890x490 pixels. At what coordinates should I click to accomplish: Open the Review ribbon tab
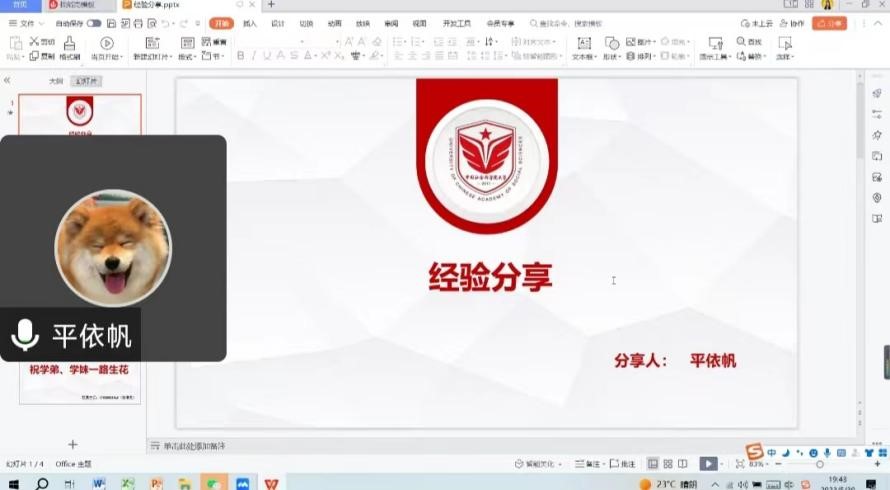tap(391, 23)
